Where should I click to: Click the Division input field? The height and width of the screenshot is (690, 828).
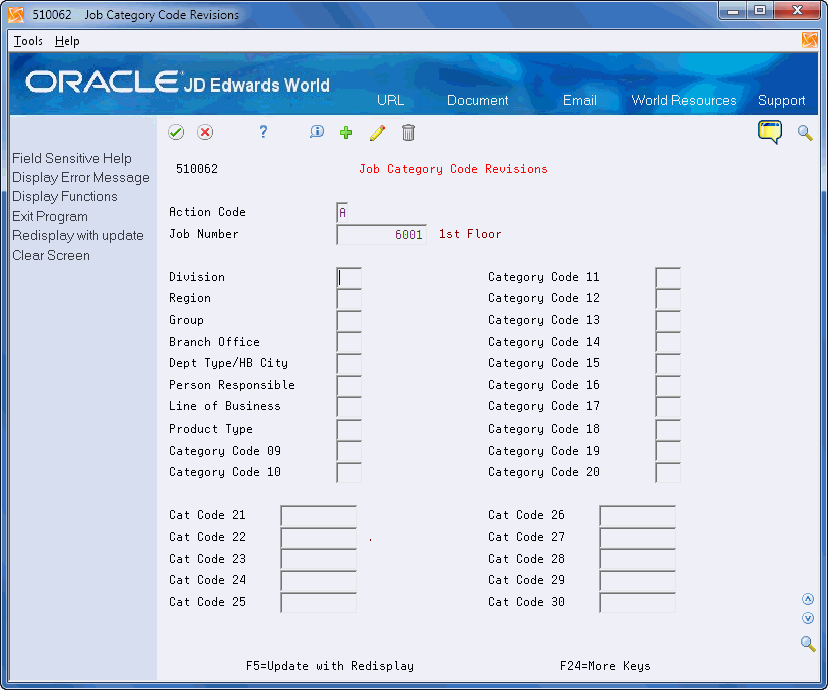(349, 278)
